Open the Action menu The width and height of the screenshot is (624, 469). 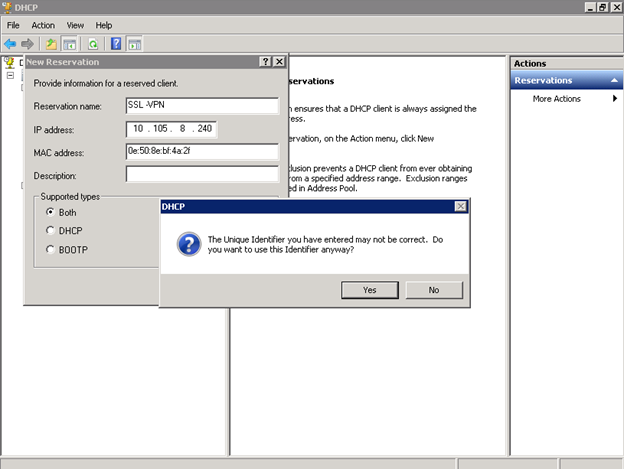[x=43, y=25]
